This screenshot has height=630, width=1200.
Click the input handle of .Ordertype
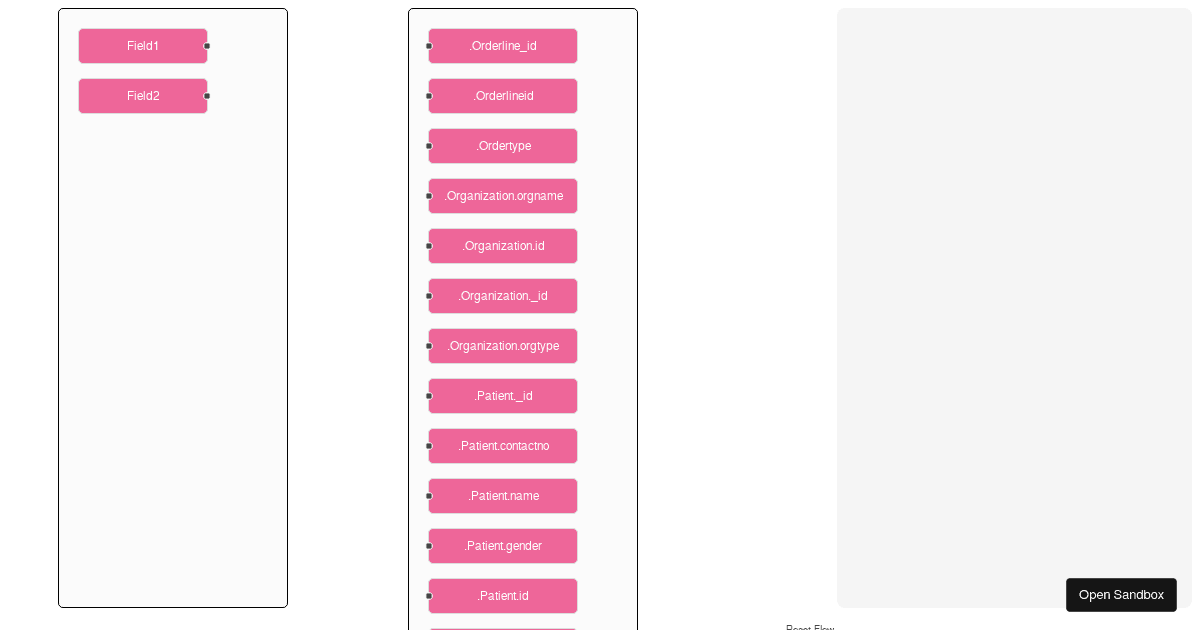click(x=429, y=146)
